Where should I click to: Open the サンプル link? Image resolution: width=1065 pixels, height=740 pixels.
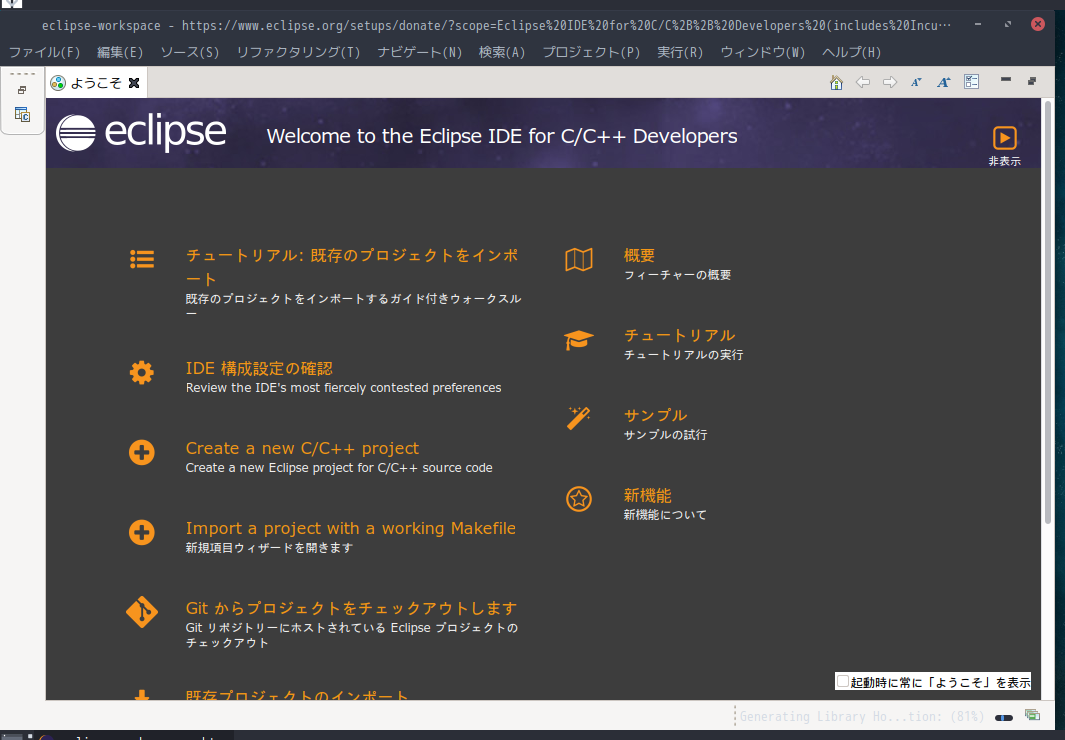coord(655,415)
